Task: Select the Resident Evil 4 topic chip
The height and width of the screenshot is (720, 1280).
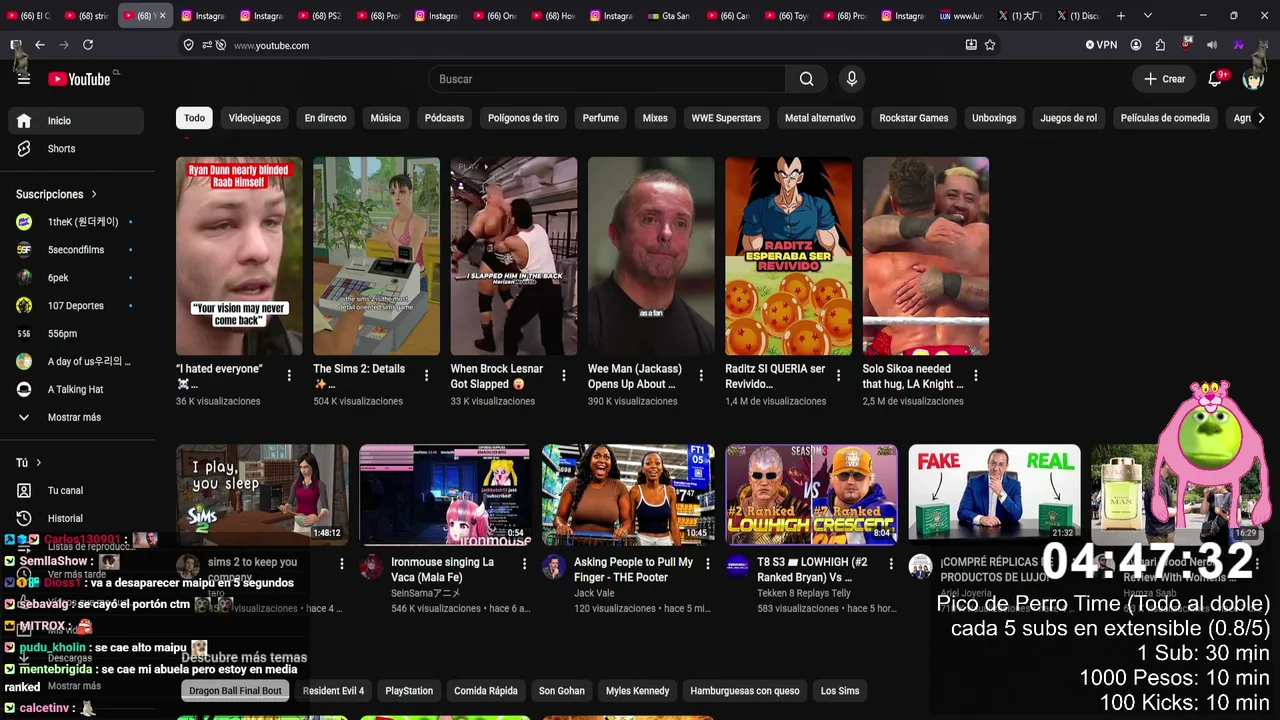Action: pyautogui.click(x=334, y=691)
